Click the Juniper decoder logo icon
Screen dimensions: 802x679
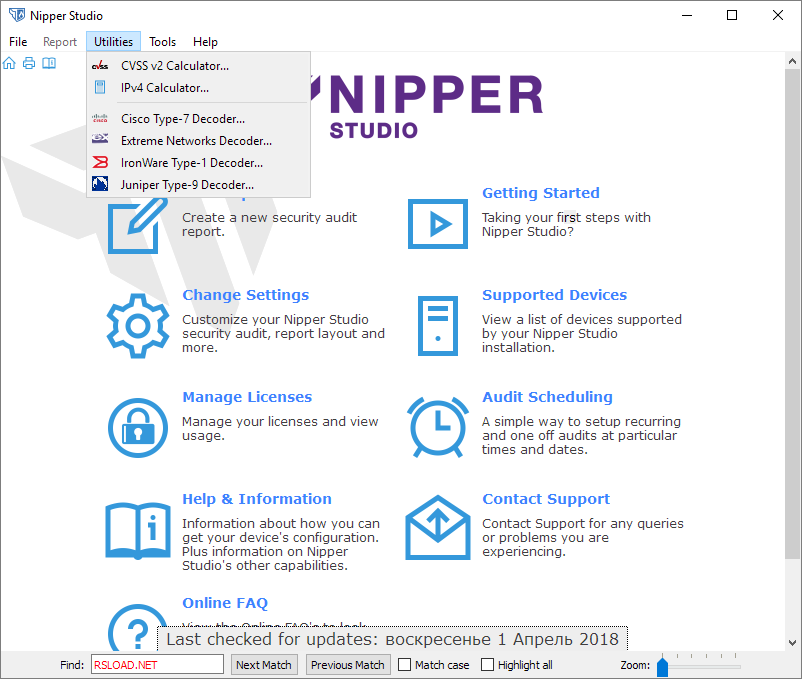tap(100, 184)
